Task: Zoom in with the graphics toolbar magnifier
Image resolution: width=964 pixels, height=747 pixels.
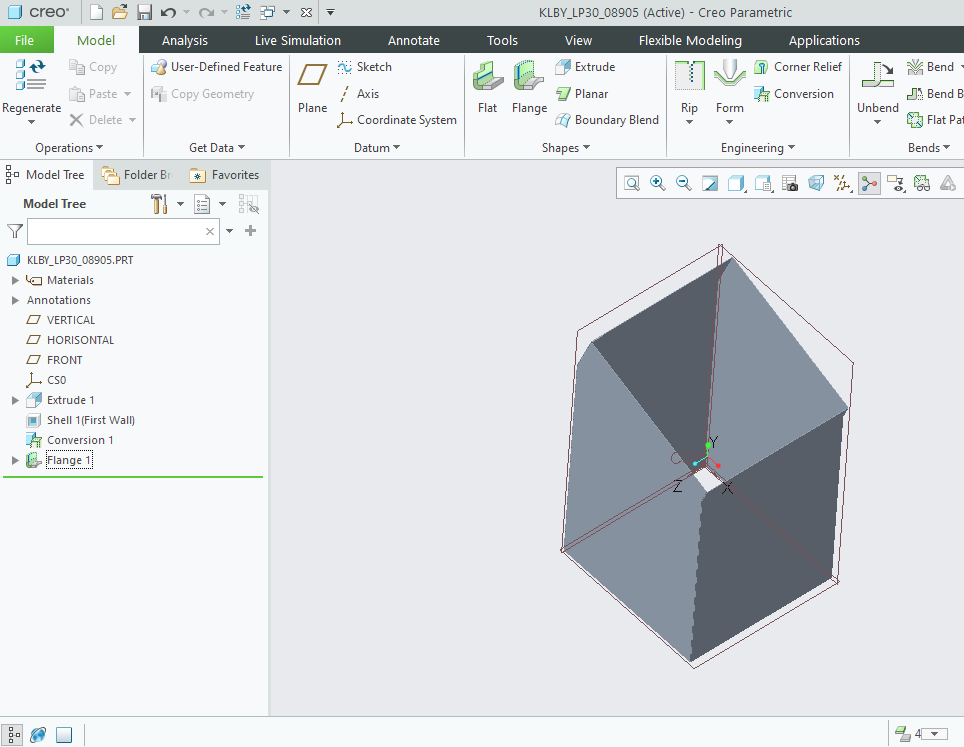Action: (657, 183)
